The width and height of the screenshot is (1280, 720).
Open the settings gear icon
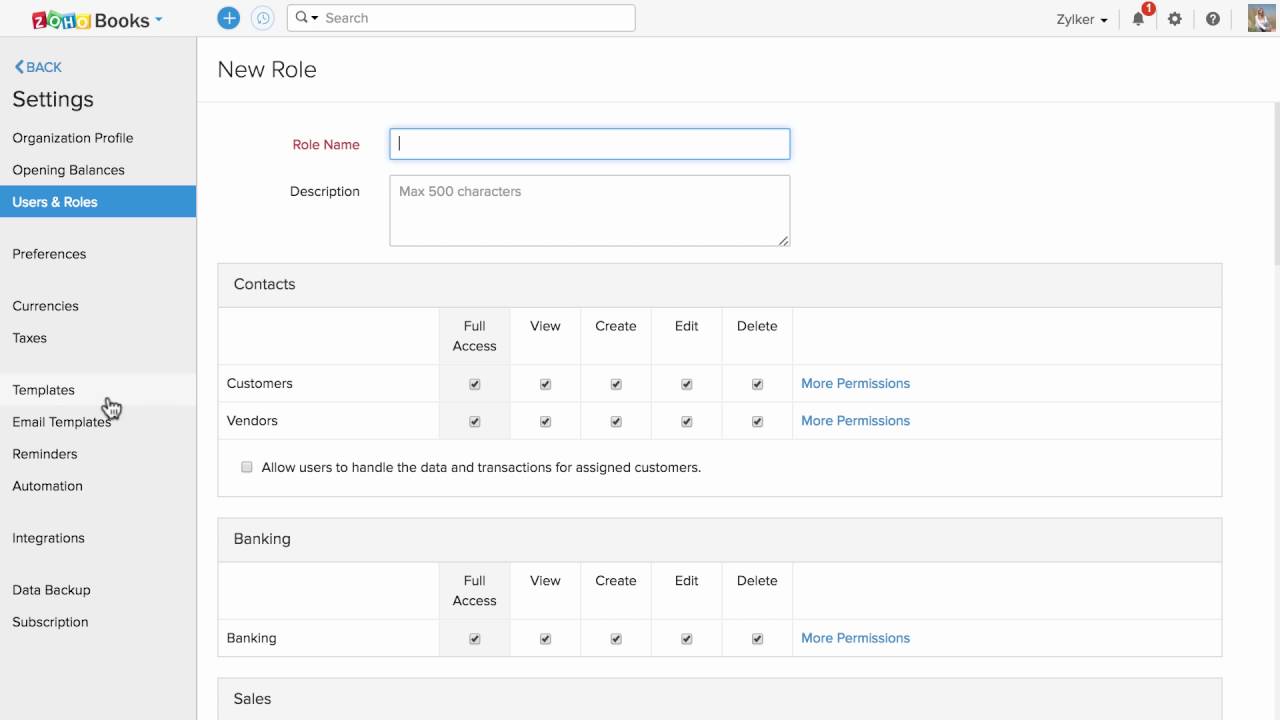coord(1175,19)
